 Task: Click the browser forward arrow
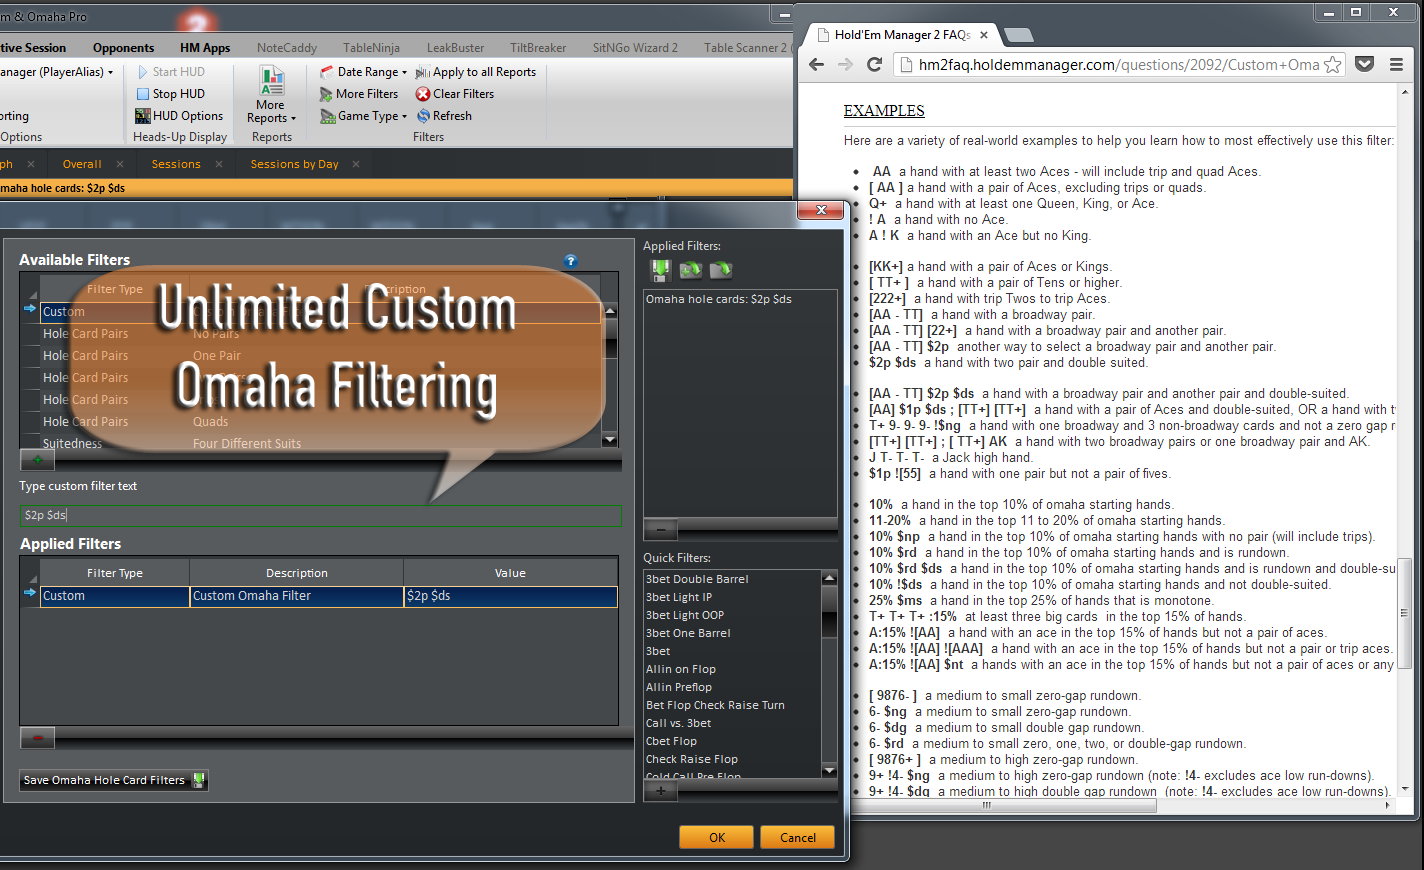tap(845, 64)
